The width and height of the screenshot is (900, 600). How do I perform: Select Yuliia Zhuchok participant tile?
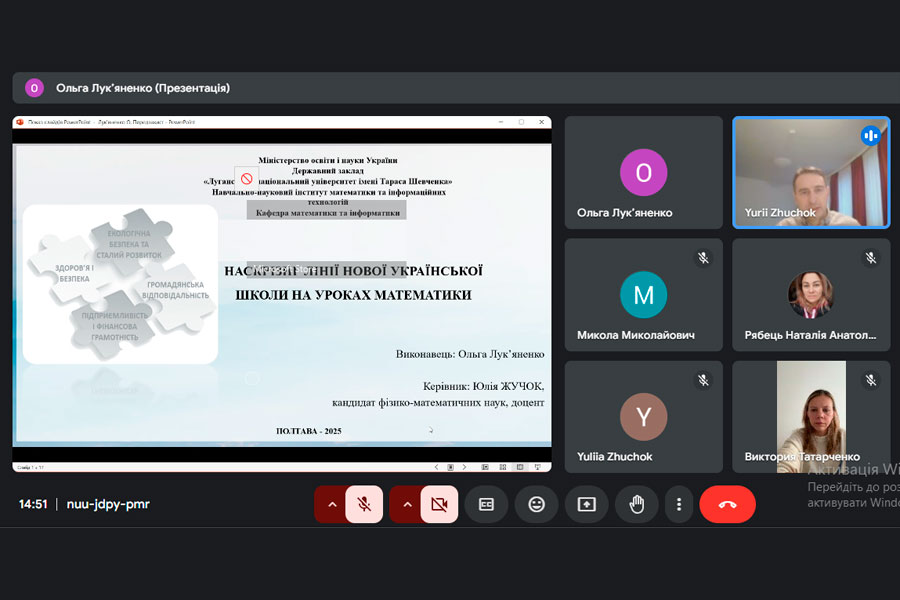643,417
